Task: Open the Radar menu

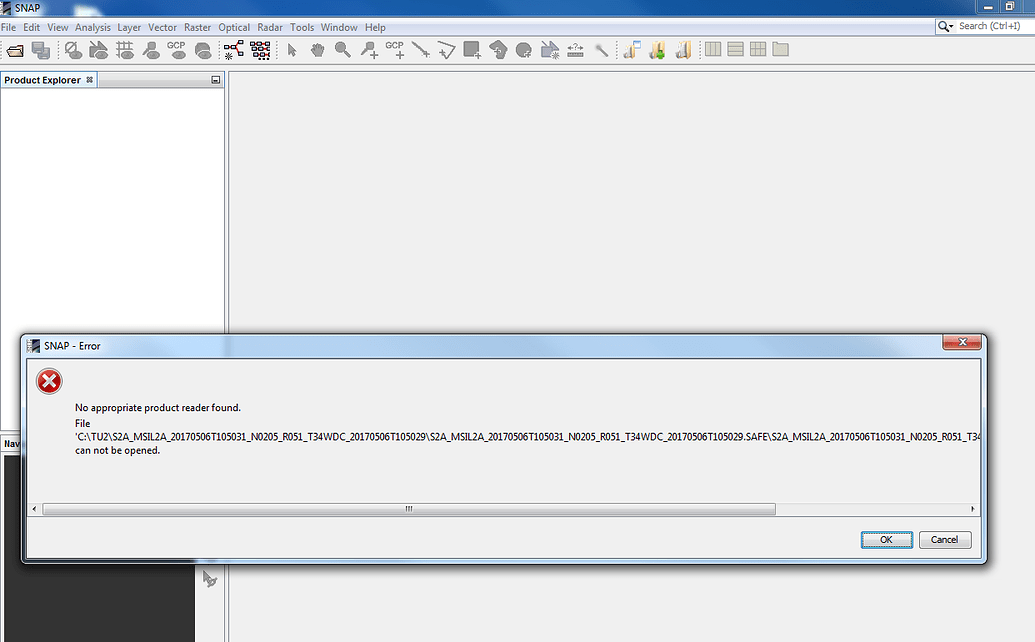Action: 269,27
